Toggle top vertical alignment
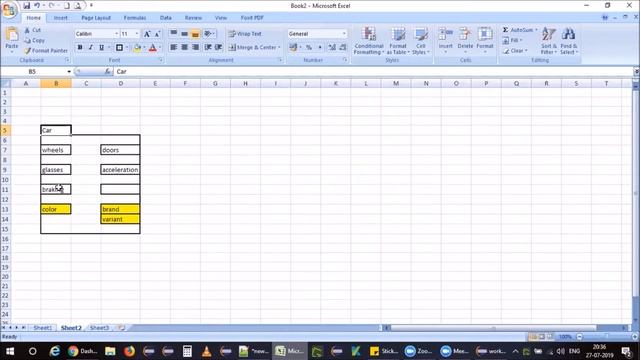 pyautogui.click(x=173, y=33)
